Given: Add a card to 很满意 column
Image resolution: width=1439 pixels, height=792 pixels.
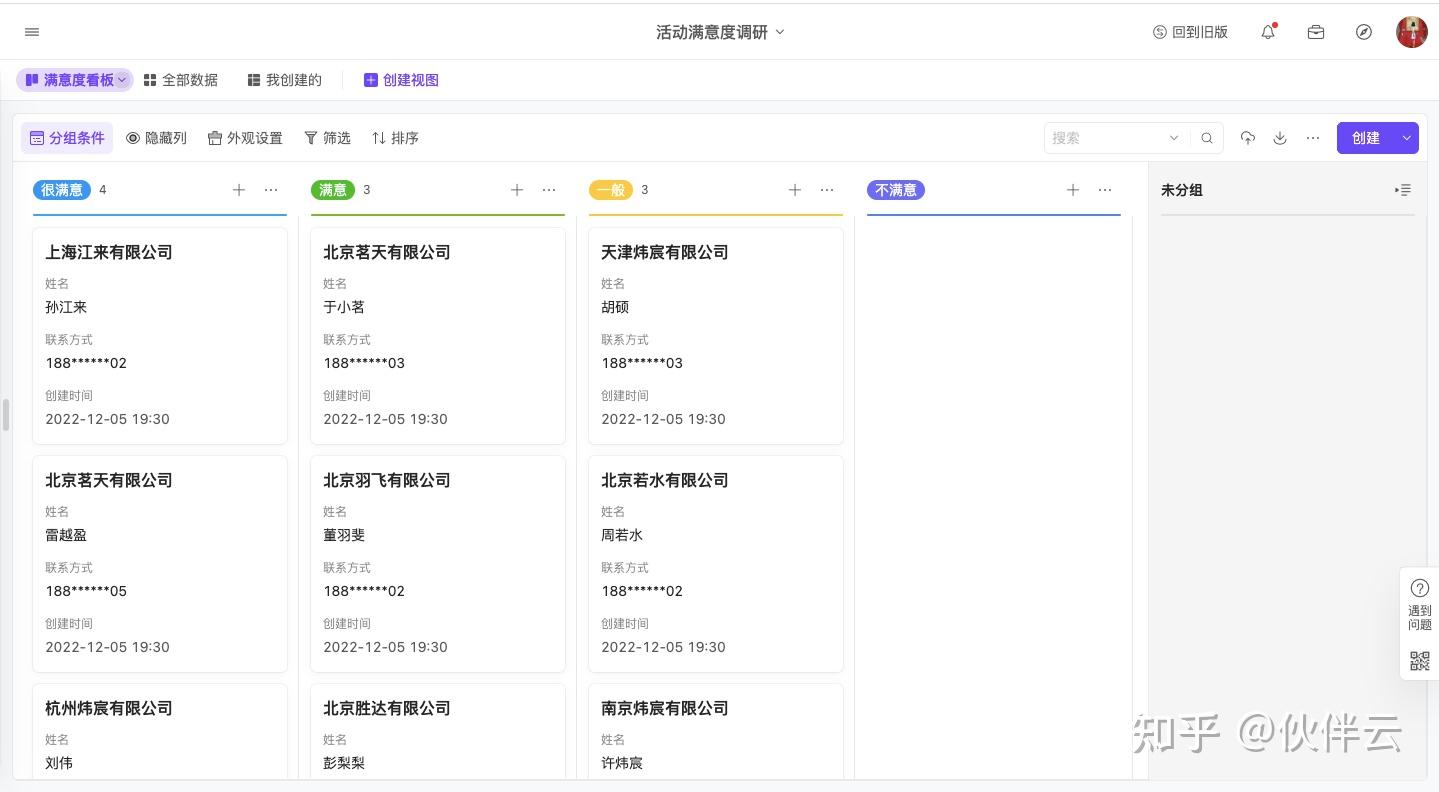Looking at the screenshot, I should 239,190.
